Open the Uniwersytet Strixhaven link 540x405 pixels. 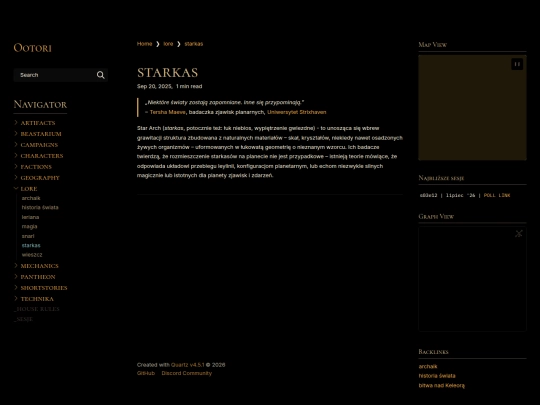click(x=297, y=112)
